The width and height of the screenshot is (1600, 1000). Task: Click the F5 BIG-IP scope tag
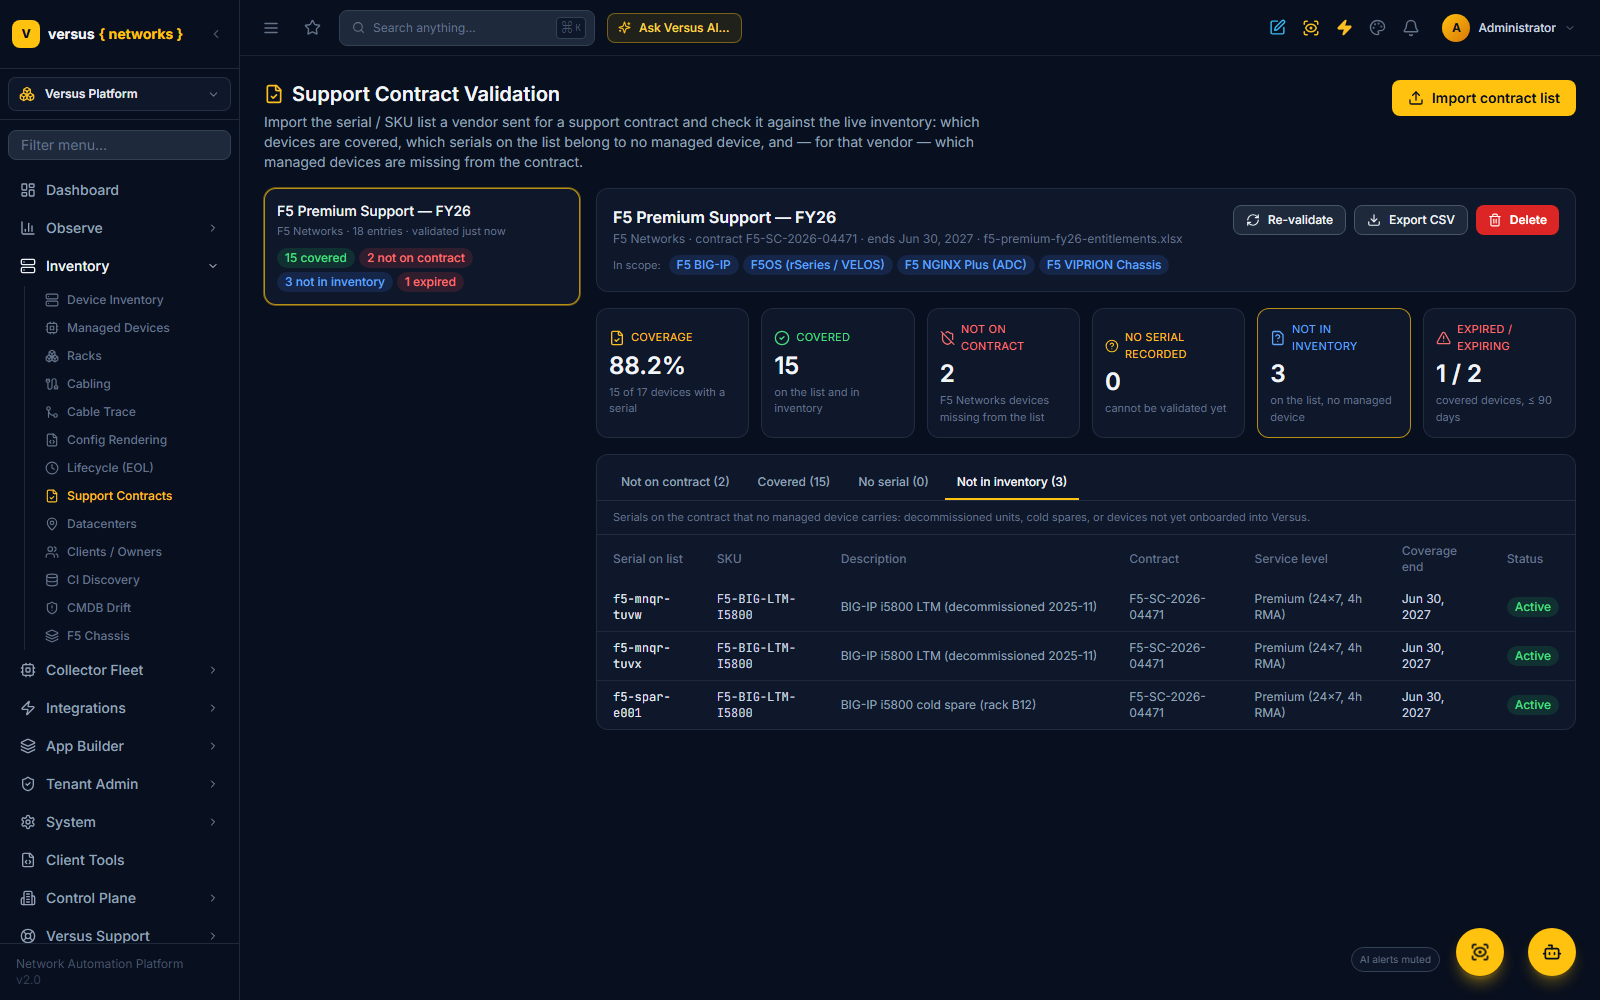click(x=703, y=265)
